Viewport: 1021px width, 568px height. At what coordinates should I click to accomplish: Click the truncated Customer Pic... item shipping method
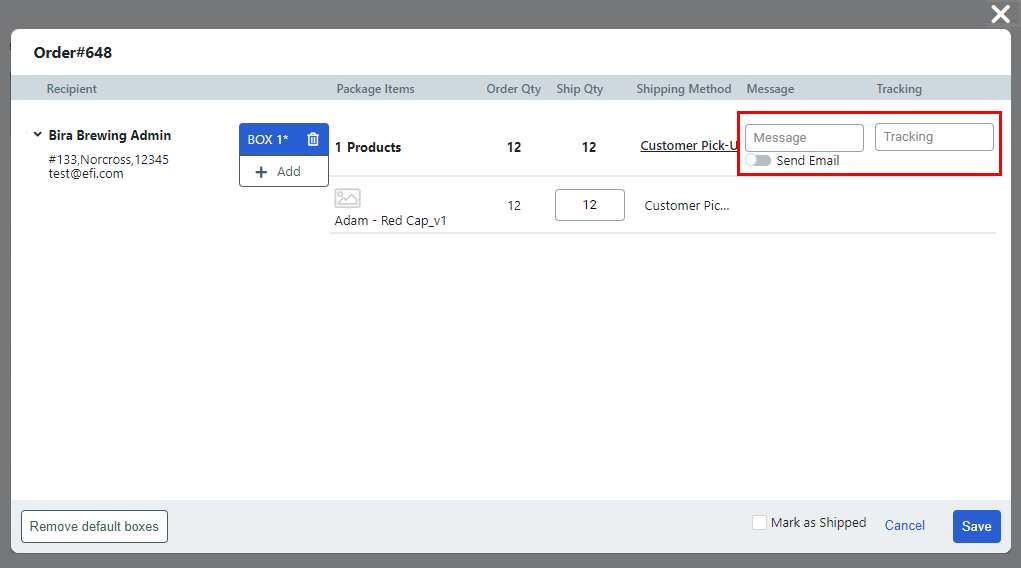[686, 206]
